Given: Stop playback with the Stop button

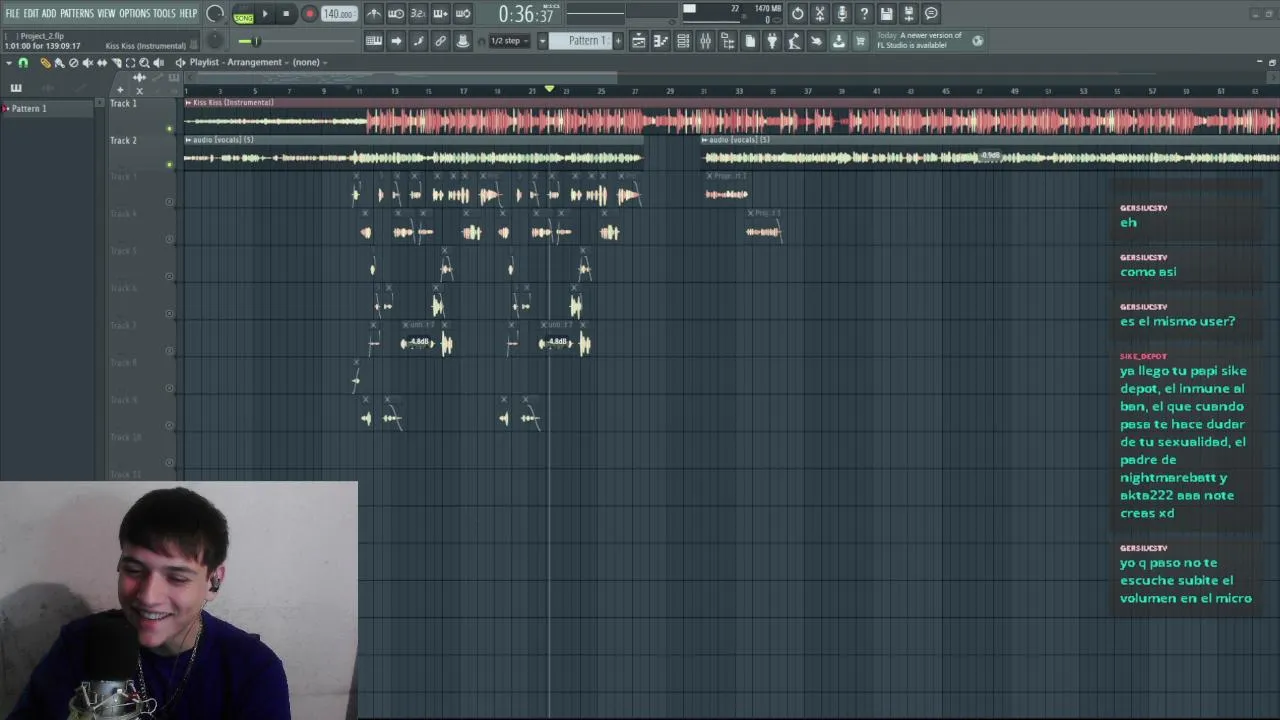Looking at the screenshot, I should click(x=286, y=14).
